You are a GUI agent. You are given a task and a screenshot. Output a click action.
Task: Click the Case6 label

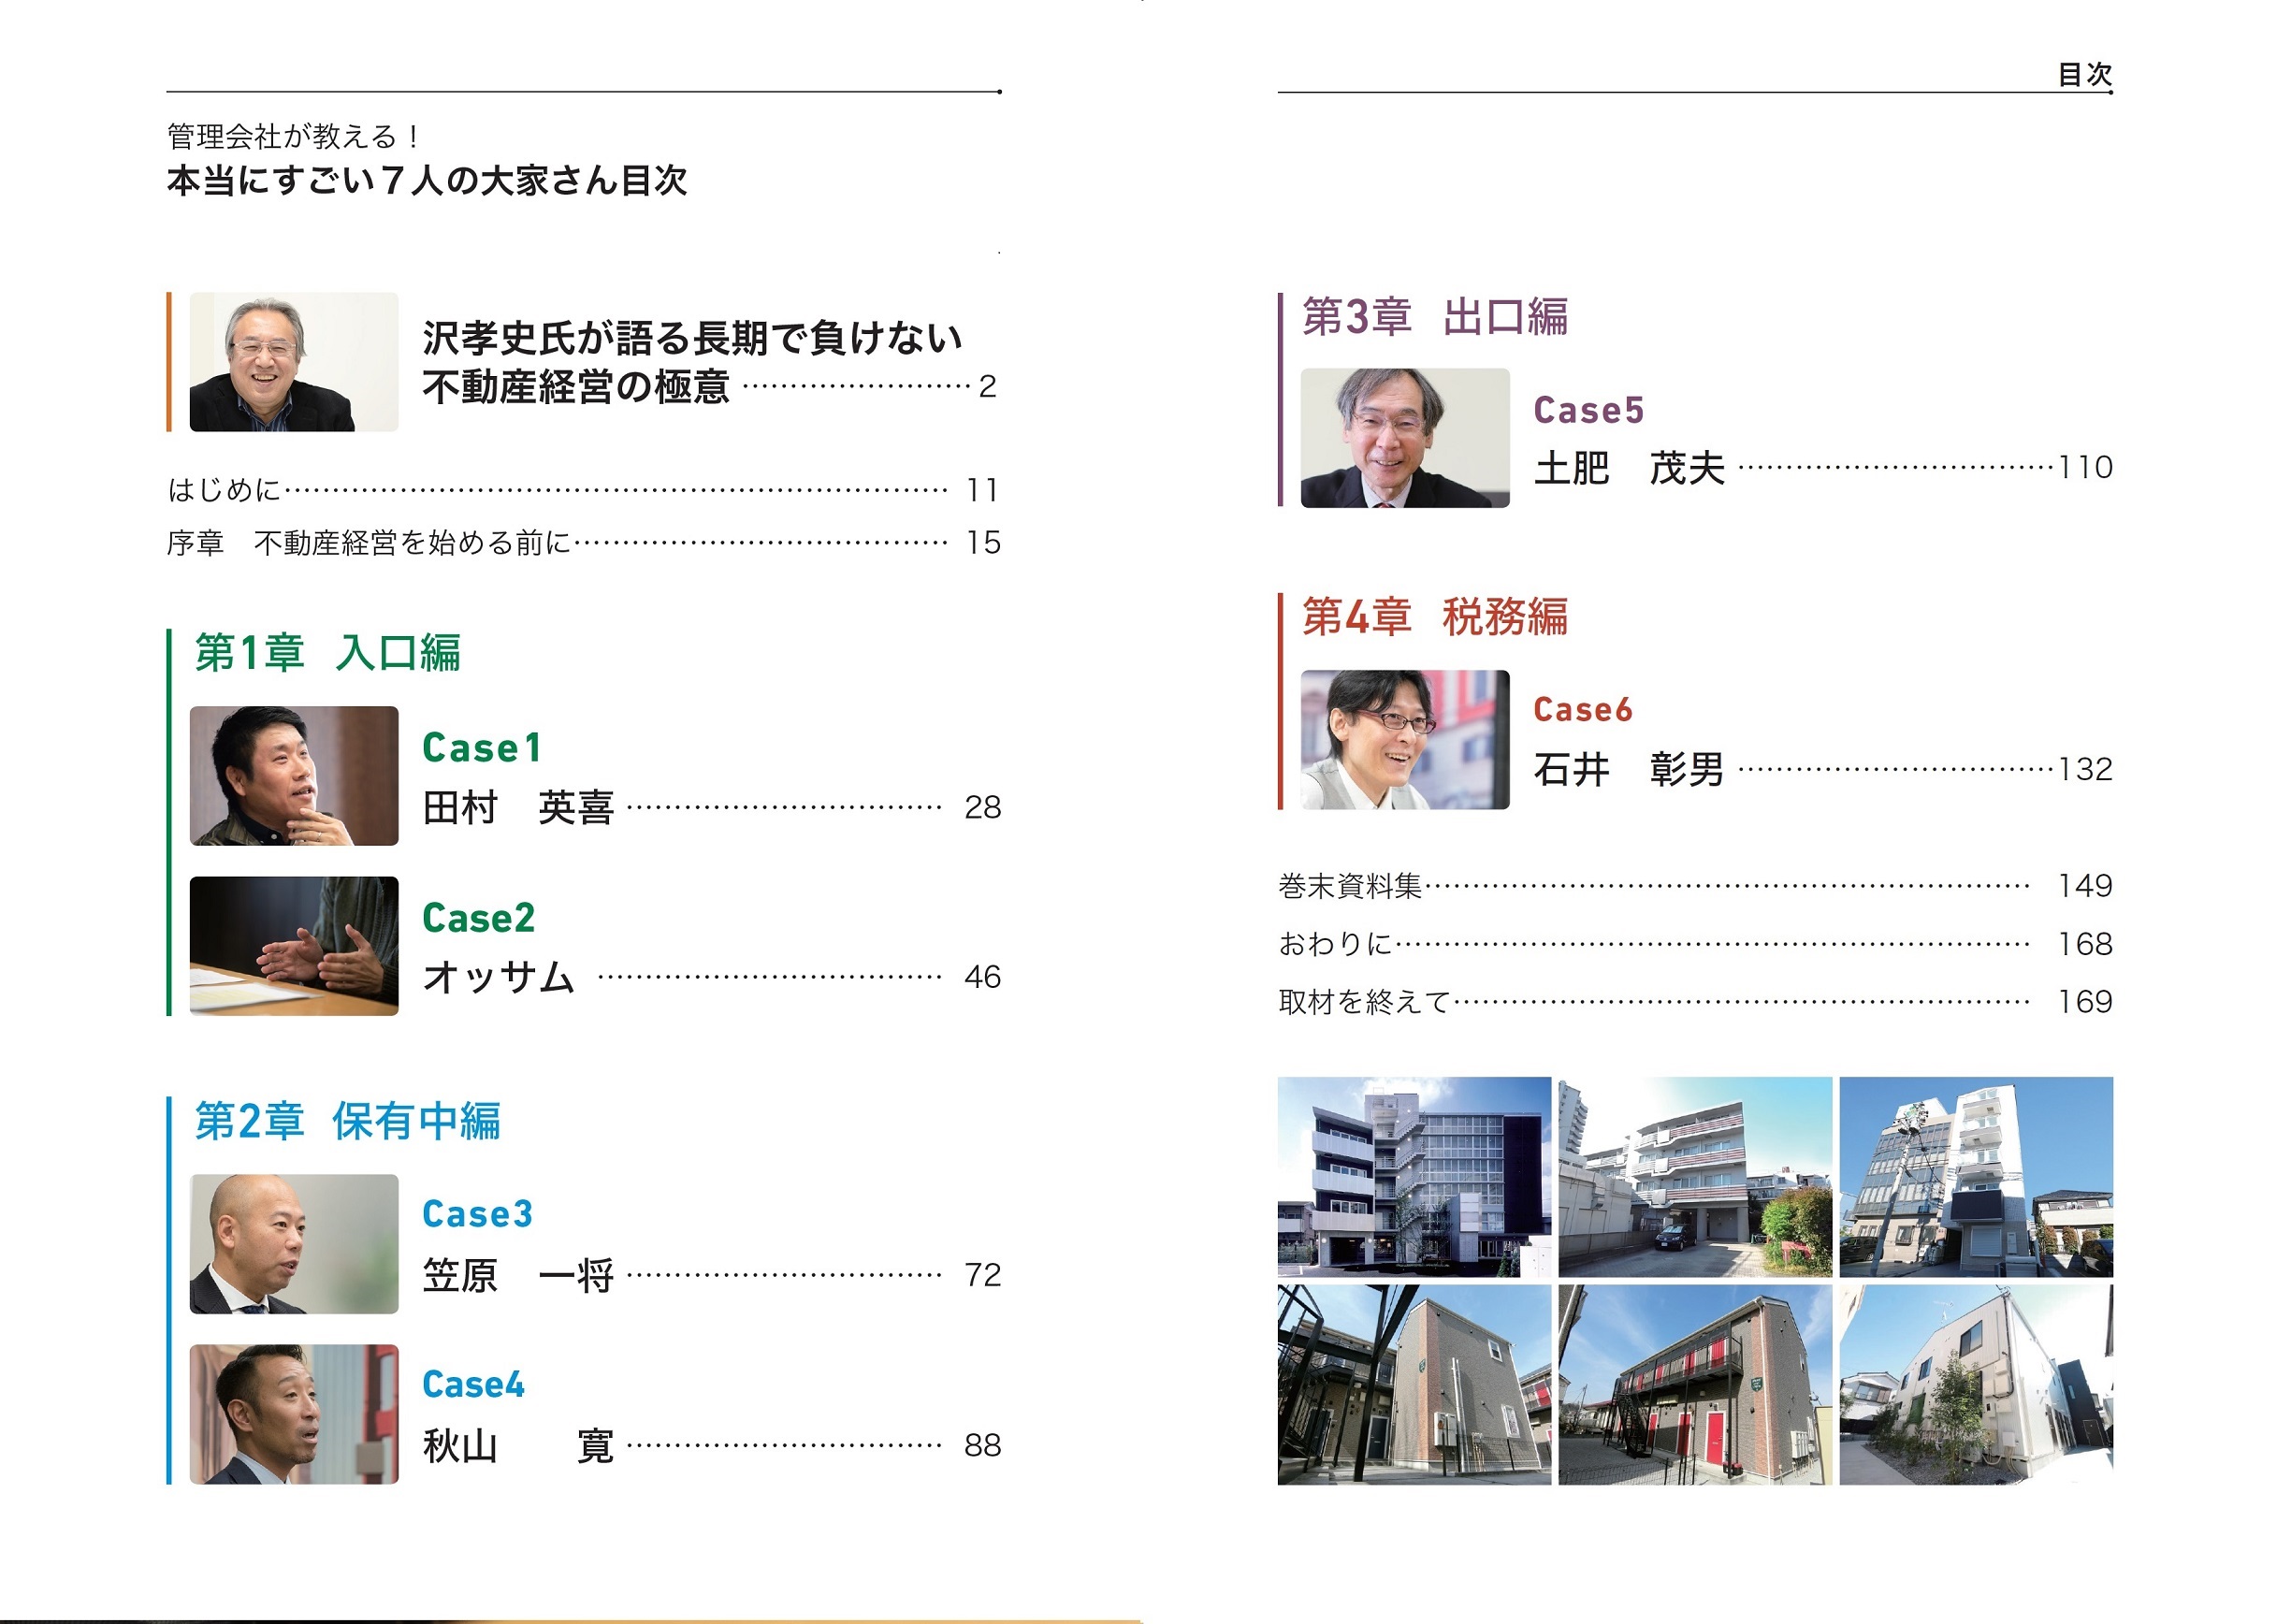click(1583, 710)
